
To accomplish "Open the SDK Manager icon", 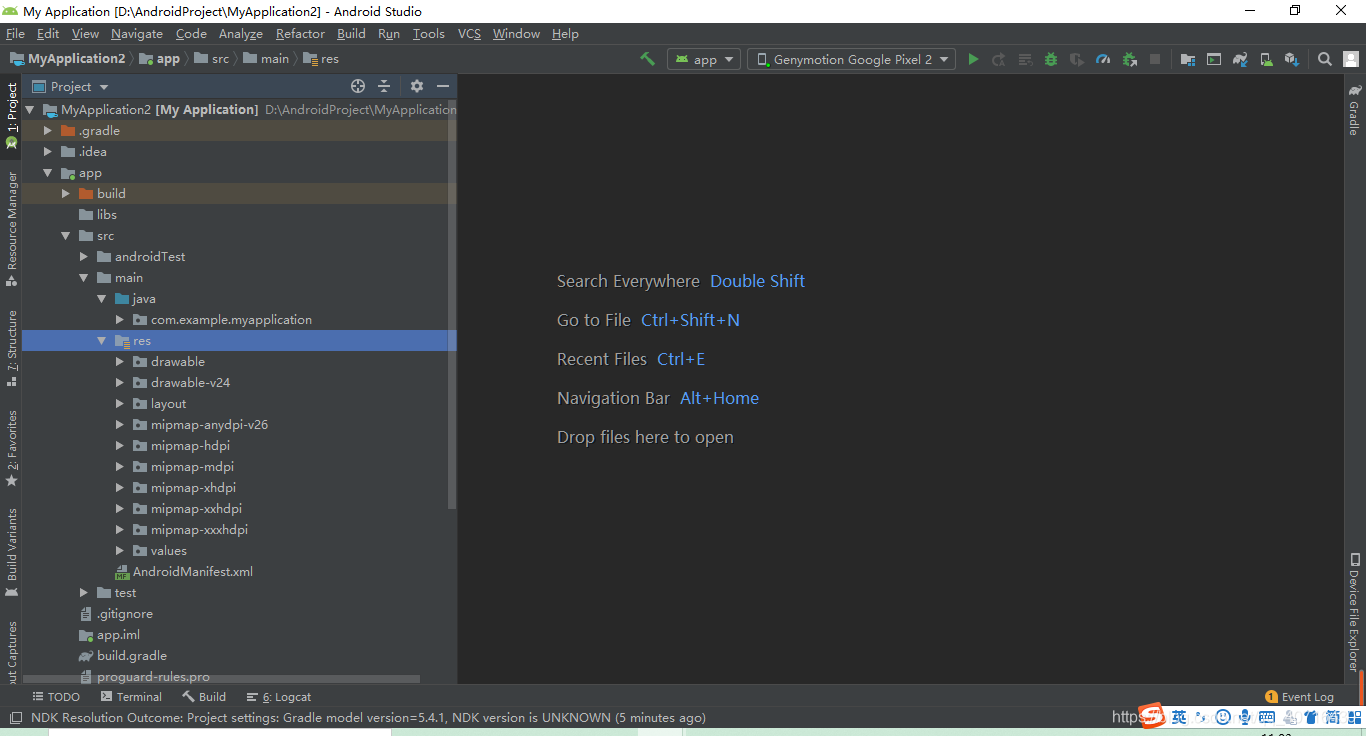I will (x=1292, y=59).
